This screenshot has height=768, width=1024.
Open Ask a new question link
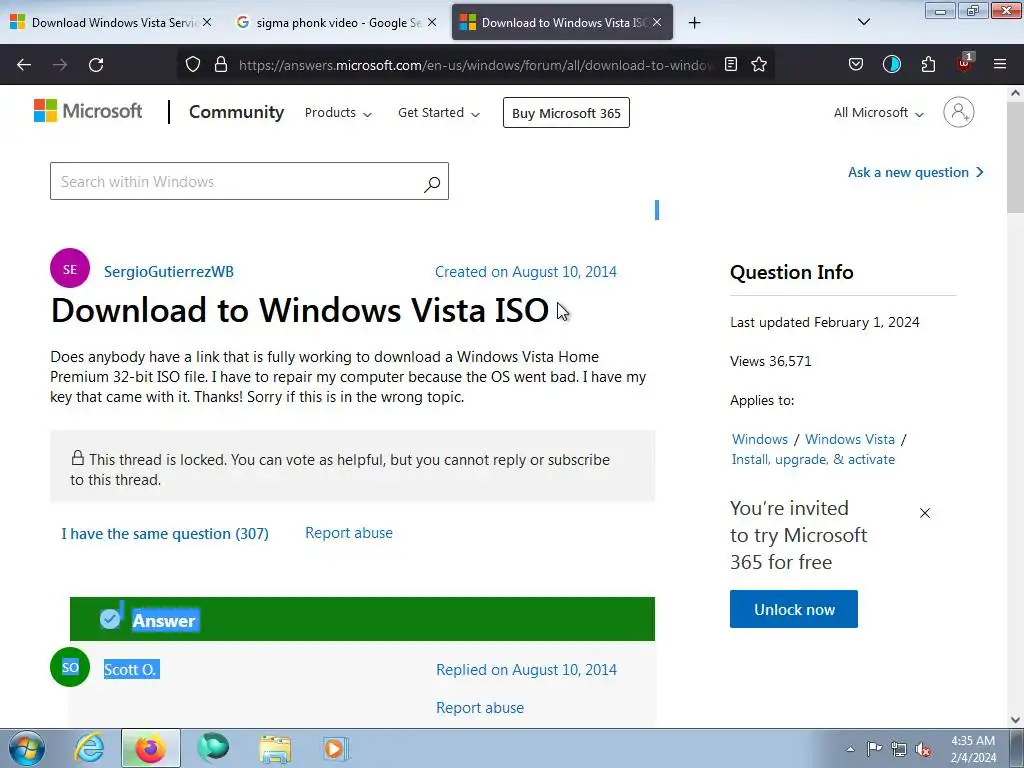tap(916, 172)
